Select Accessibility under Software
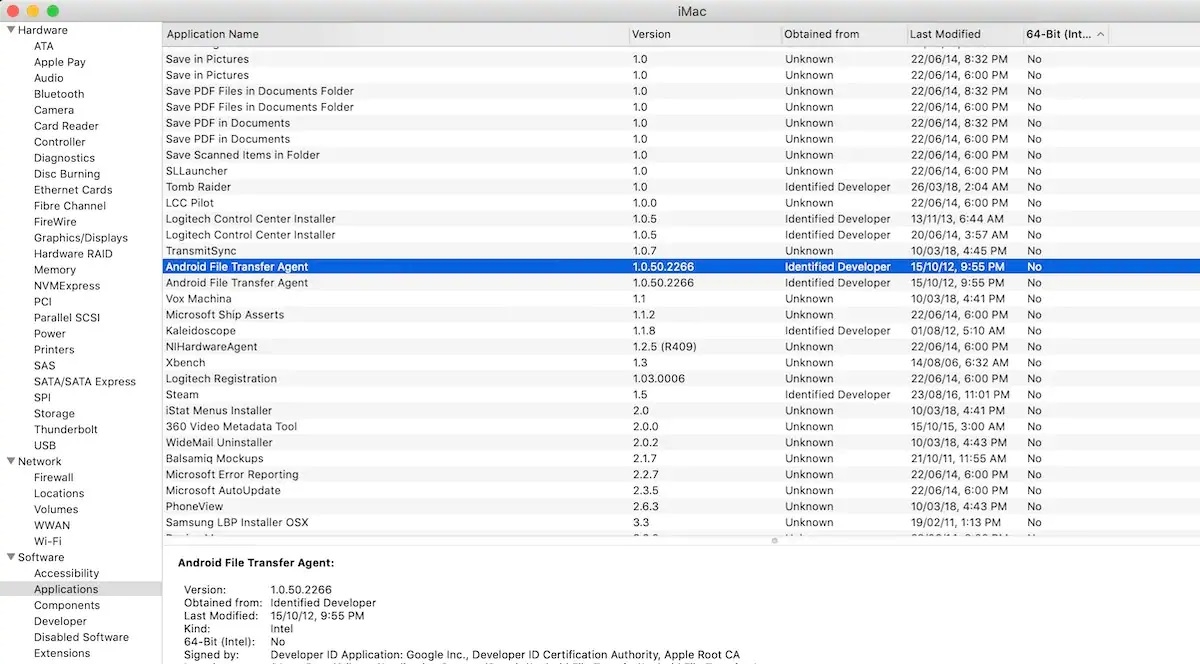The image size is (1200, 664). pyautogui.click(x=66, y=574)
